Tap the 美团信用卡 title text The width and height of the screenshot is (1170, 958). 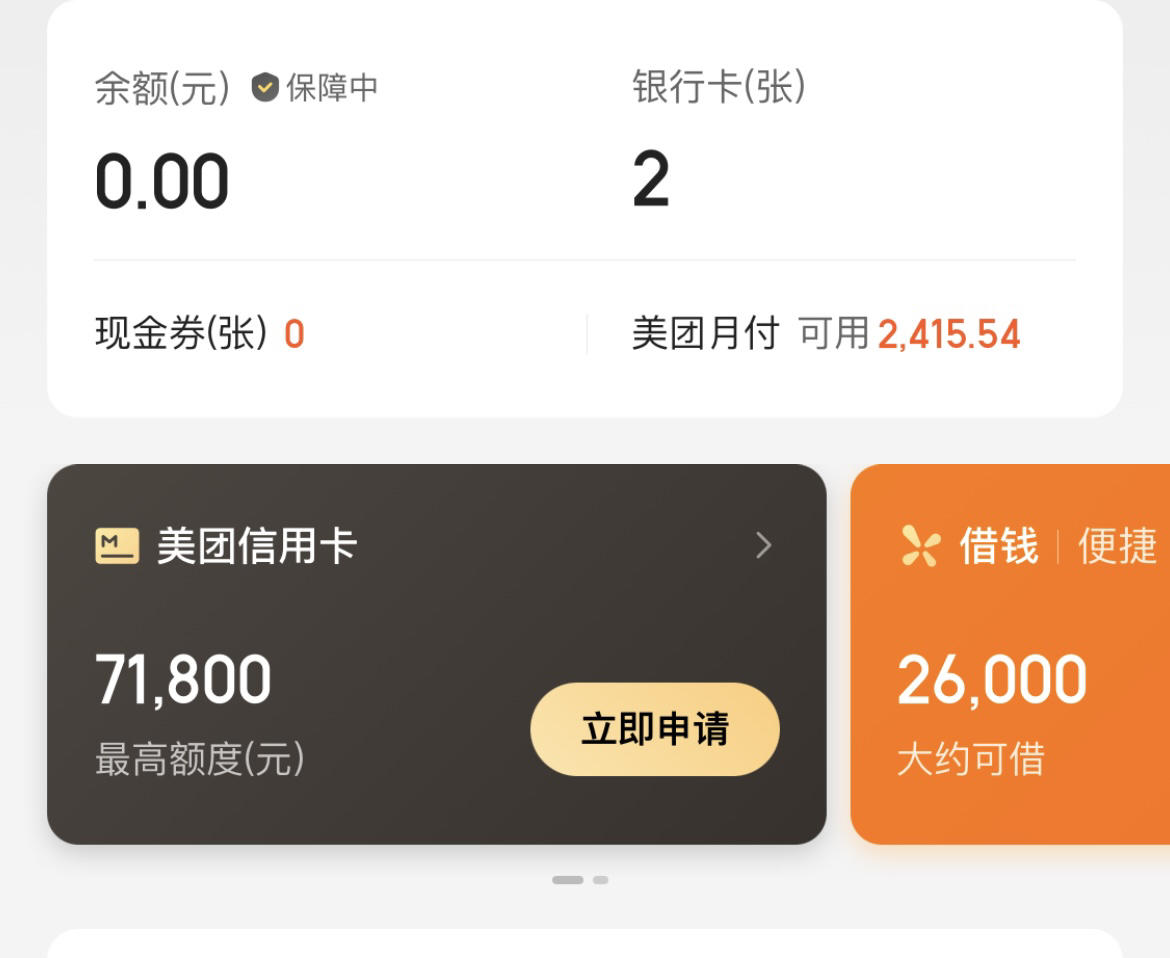pyautogui.click(x=257, y=546)
